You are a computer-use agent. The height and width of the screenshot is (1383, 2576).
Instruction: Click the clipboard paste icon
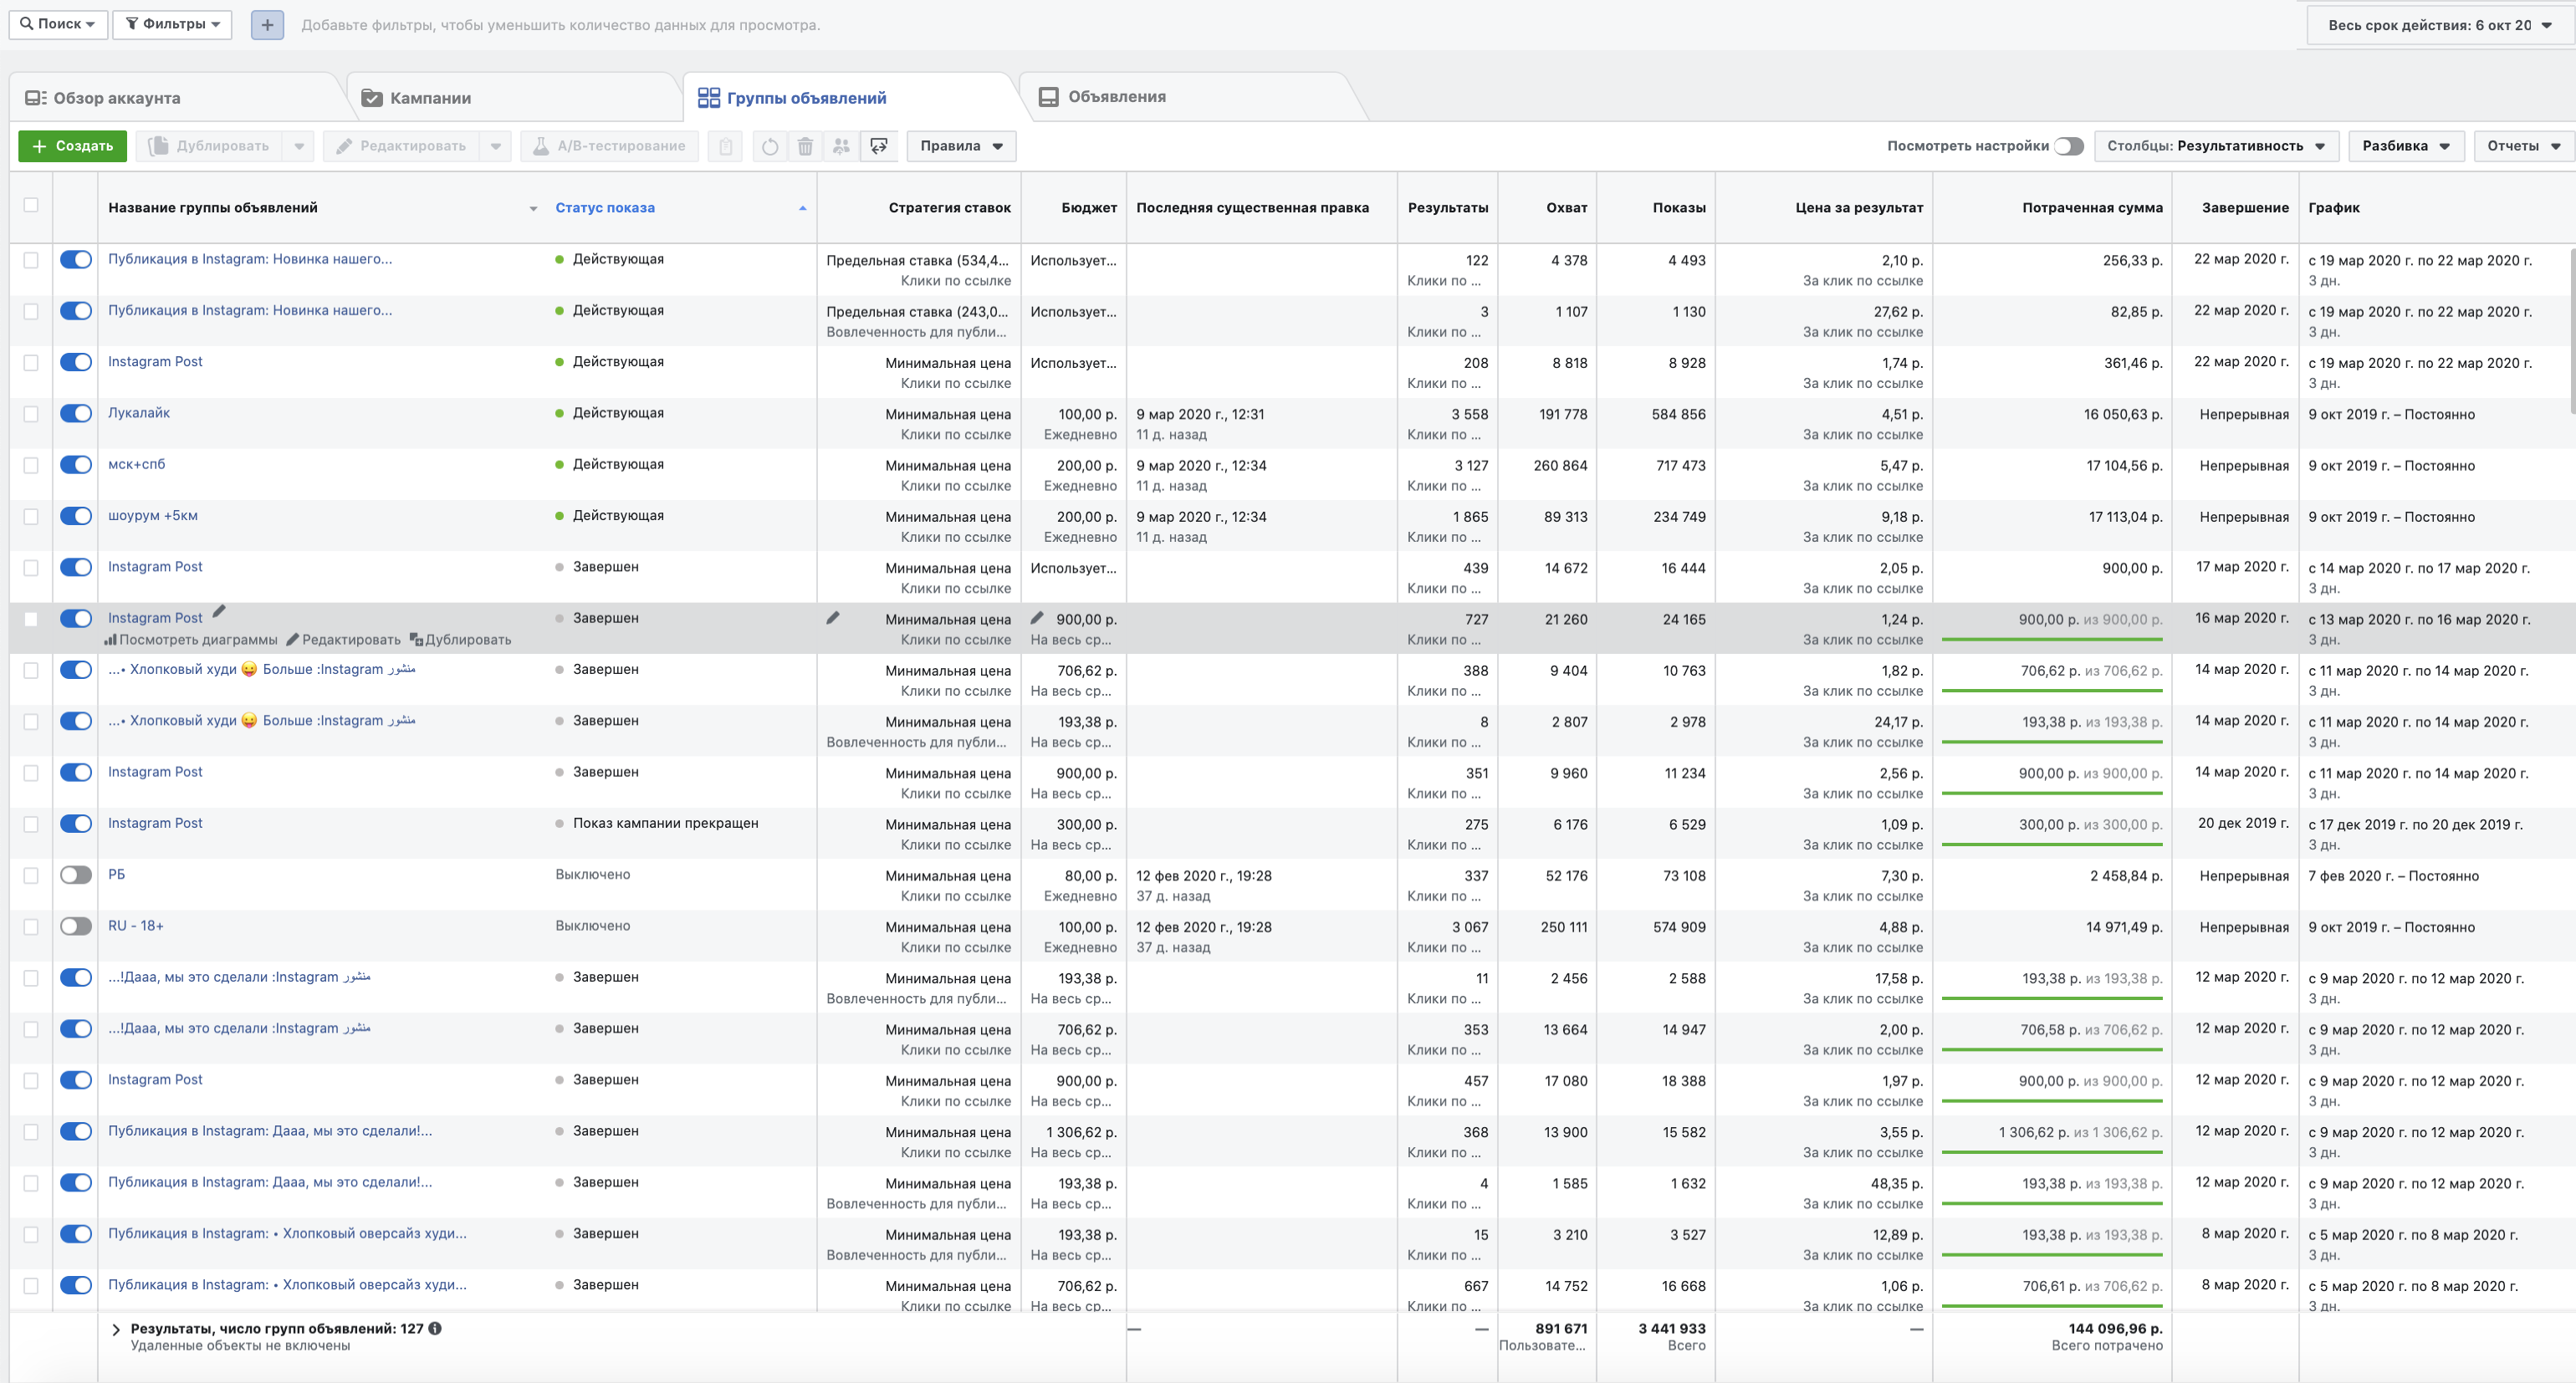pos(726,146)
